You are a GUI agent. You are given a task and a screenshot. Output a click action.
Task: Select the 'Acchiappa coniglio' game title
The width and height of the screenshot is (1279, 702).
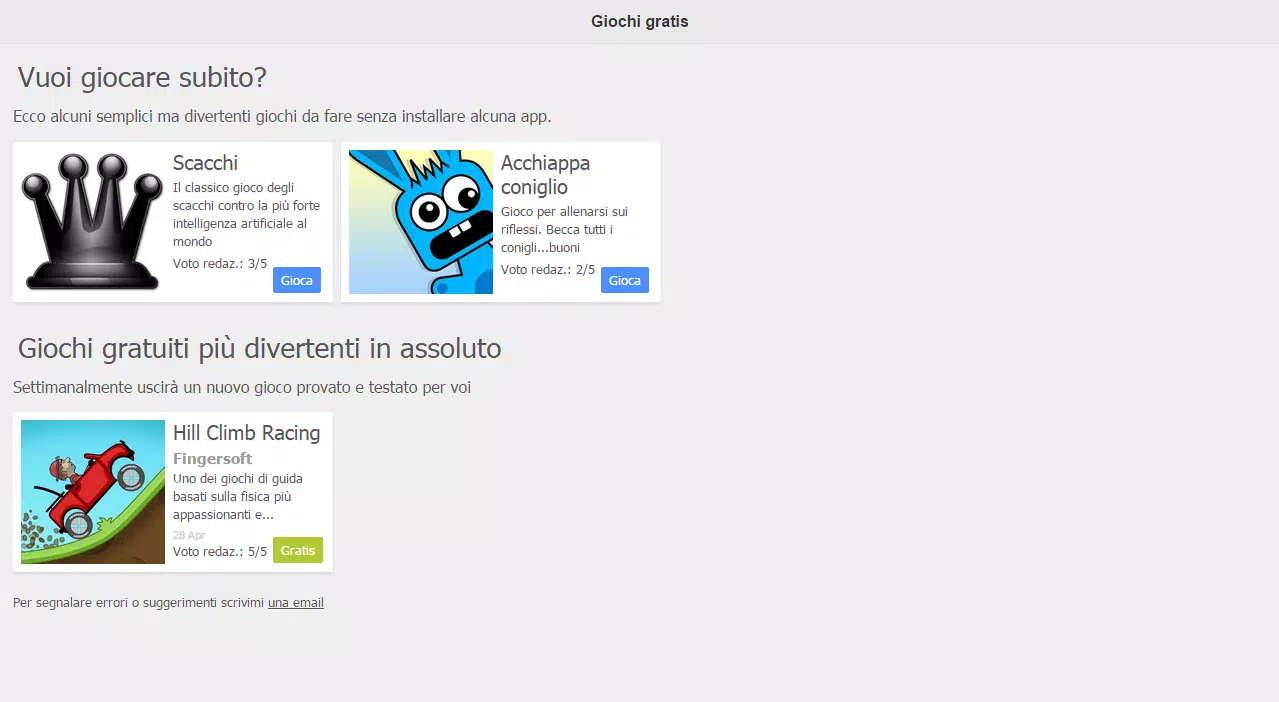(x=545, y=175)
